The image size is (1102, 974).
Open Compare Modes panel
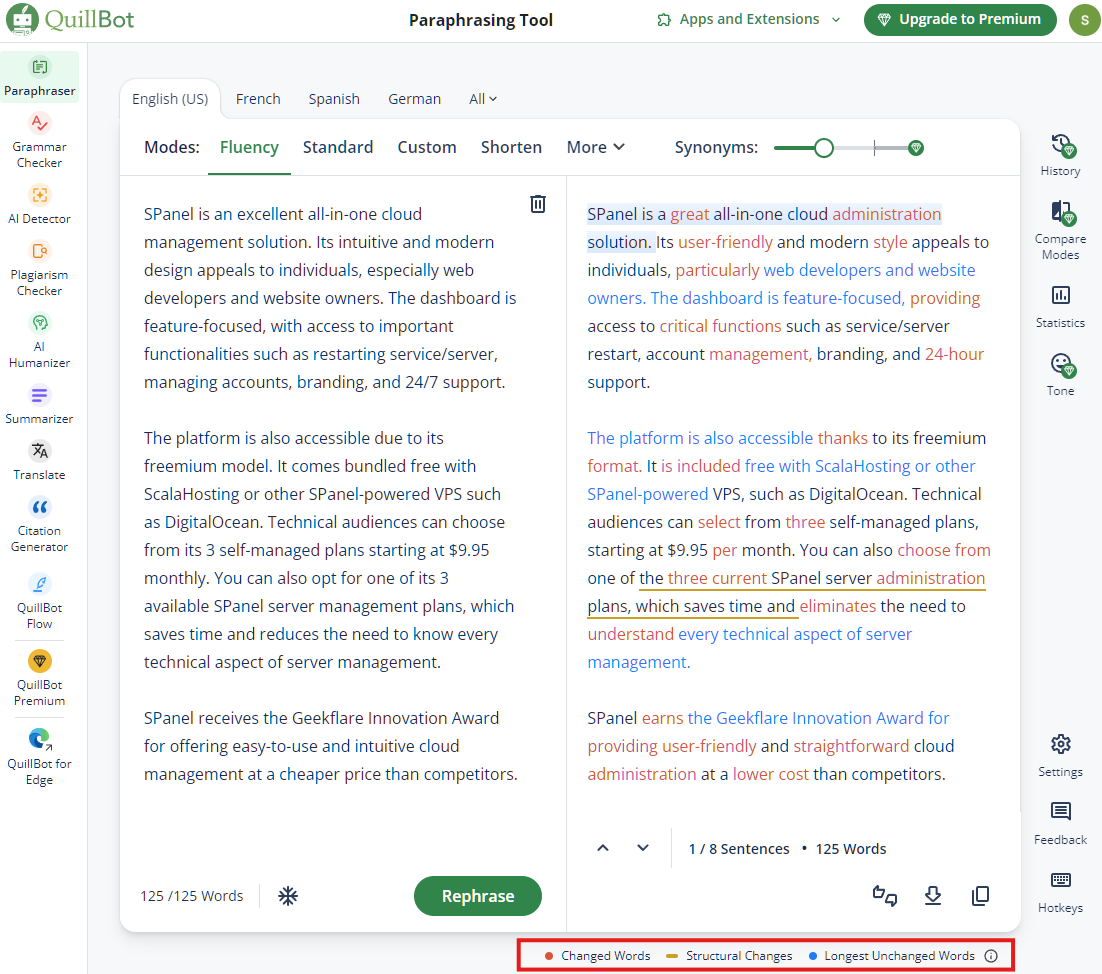pyautogui.click(x=1061, y=230)
